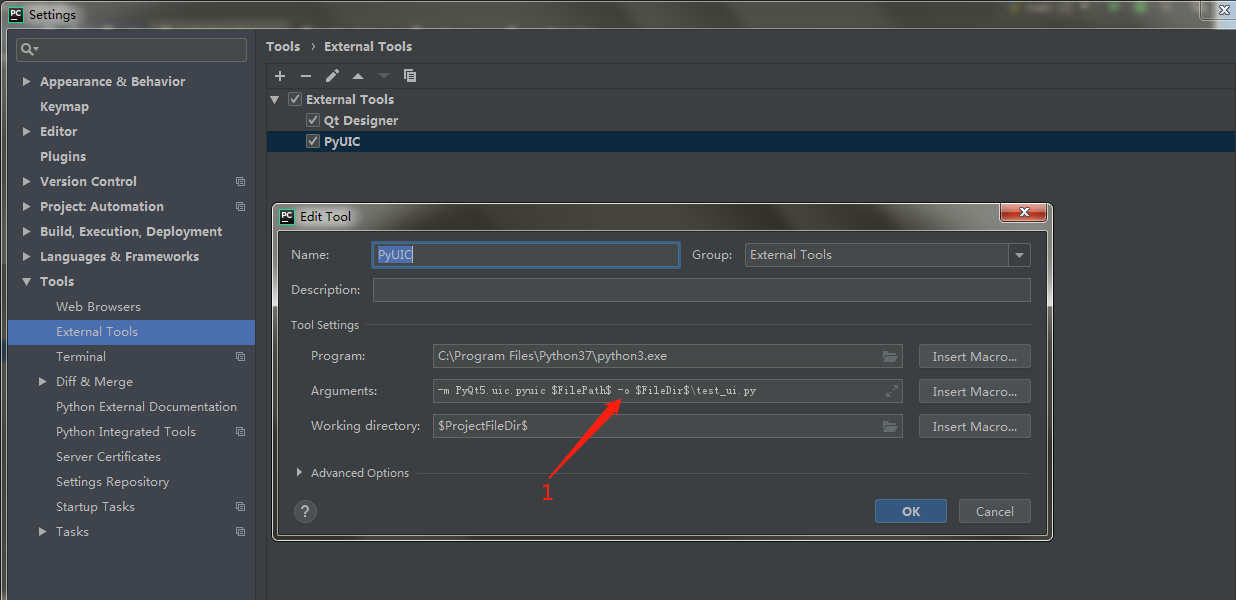Screen dimensions: 1236x600
Task: Select External Tools in sidebar
Action: click(131, 332)
